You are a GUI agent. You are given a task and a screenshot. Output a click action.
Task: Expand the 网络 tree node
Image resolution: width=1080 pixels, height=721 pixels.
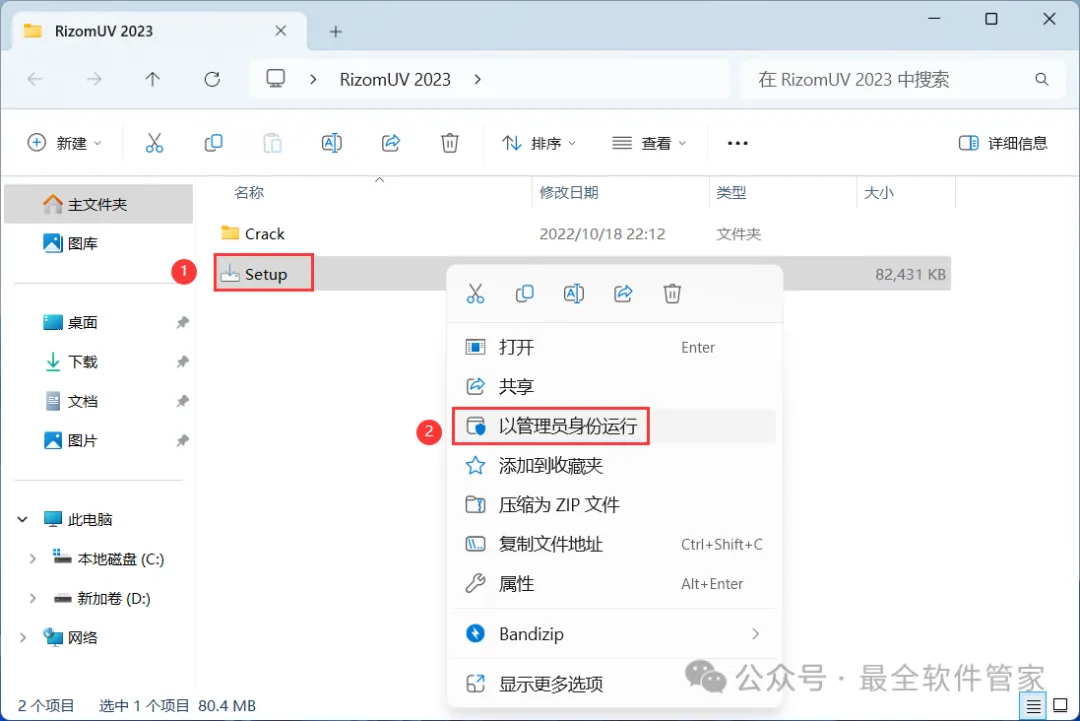23,638
